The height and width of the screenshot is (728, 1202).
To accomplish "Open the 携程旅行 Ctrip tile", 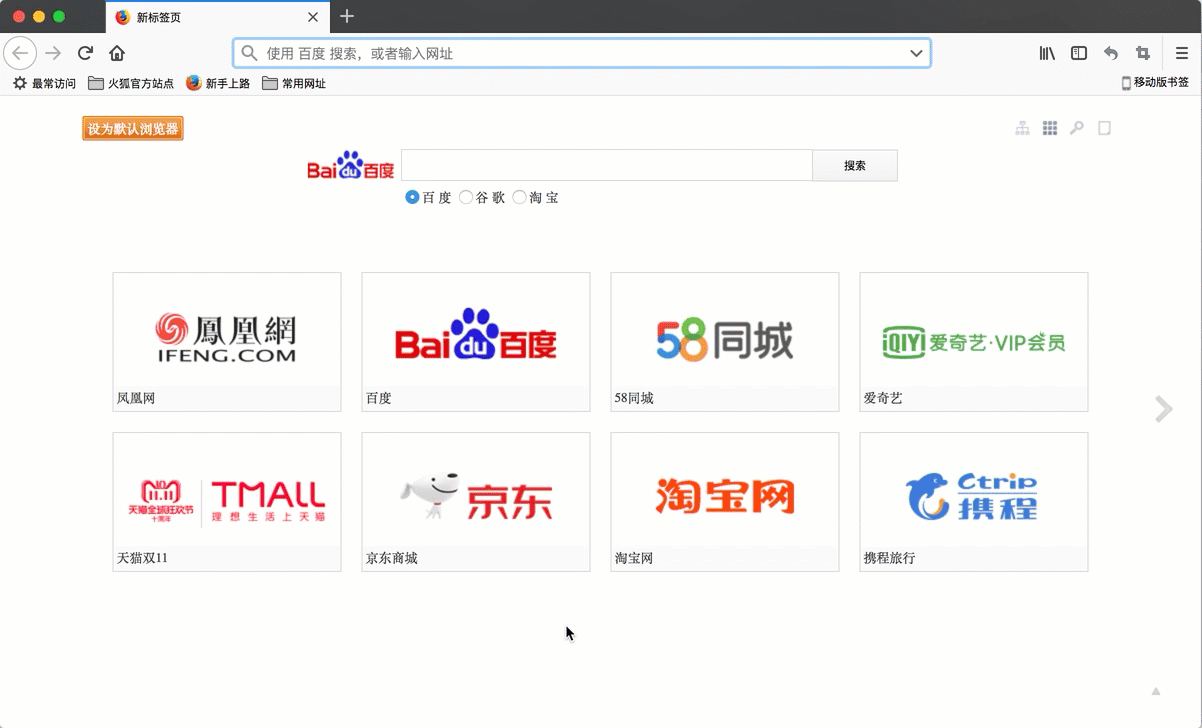I will click(x=974, y=502).
